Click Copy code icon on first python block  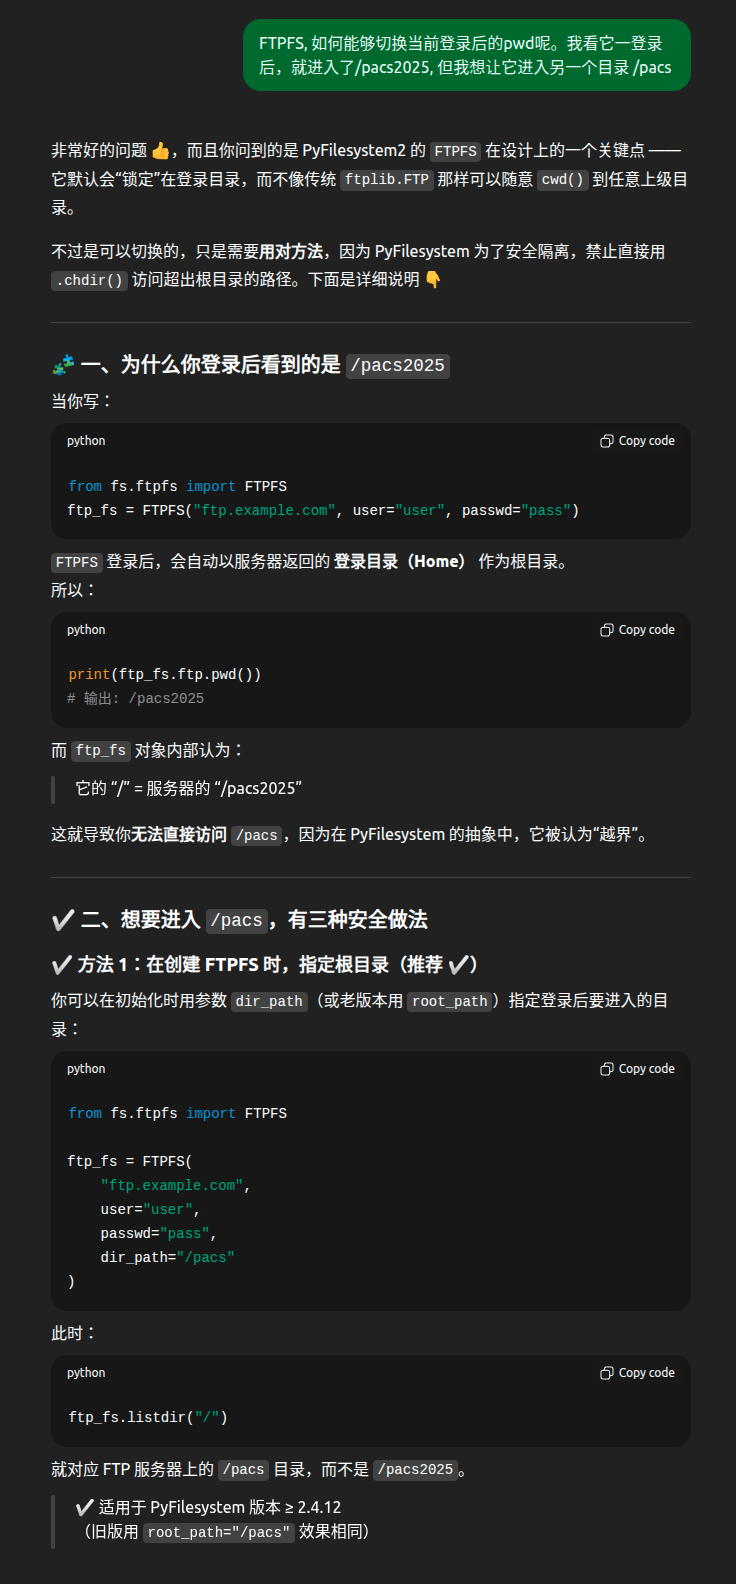[x=637, y=440]
